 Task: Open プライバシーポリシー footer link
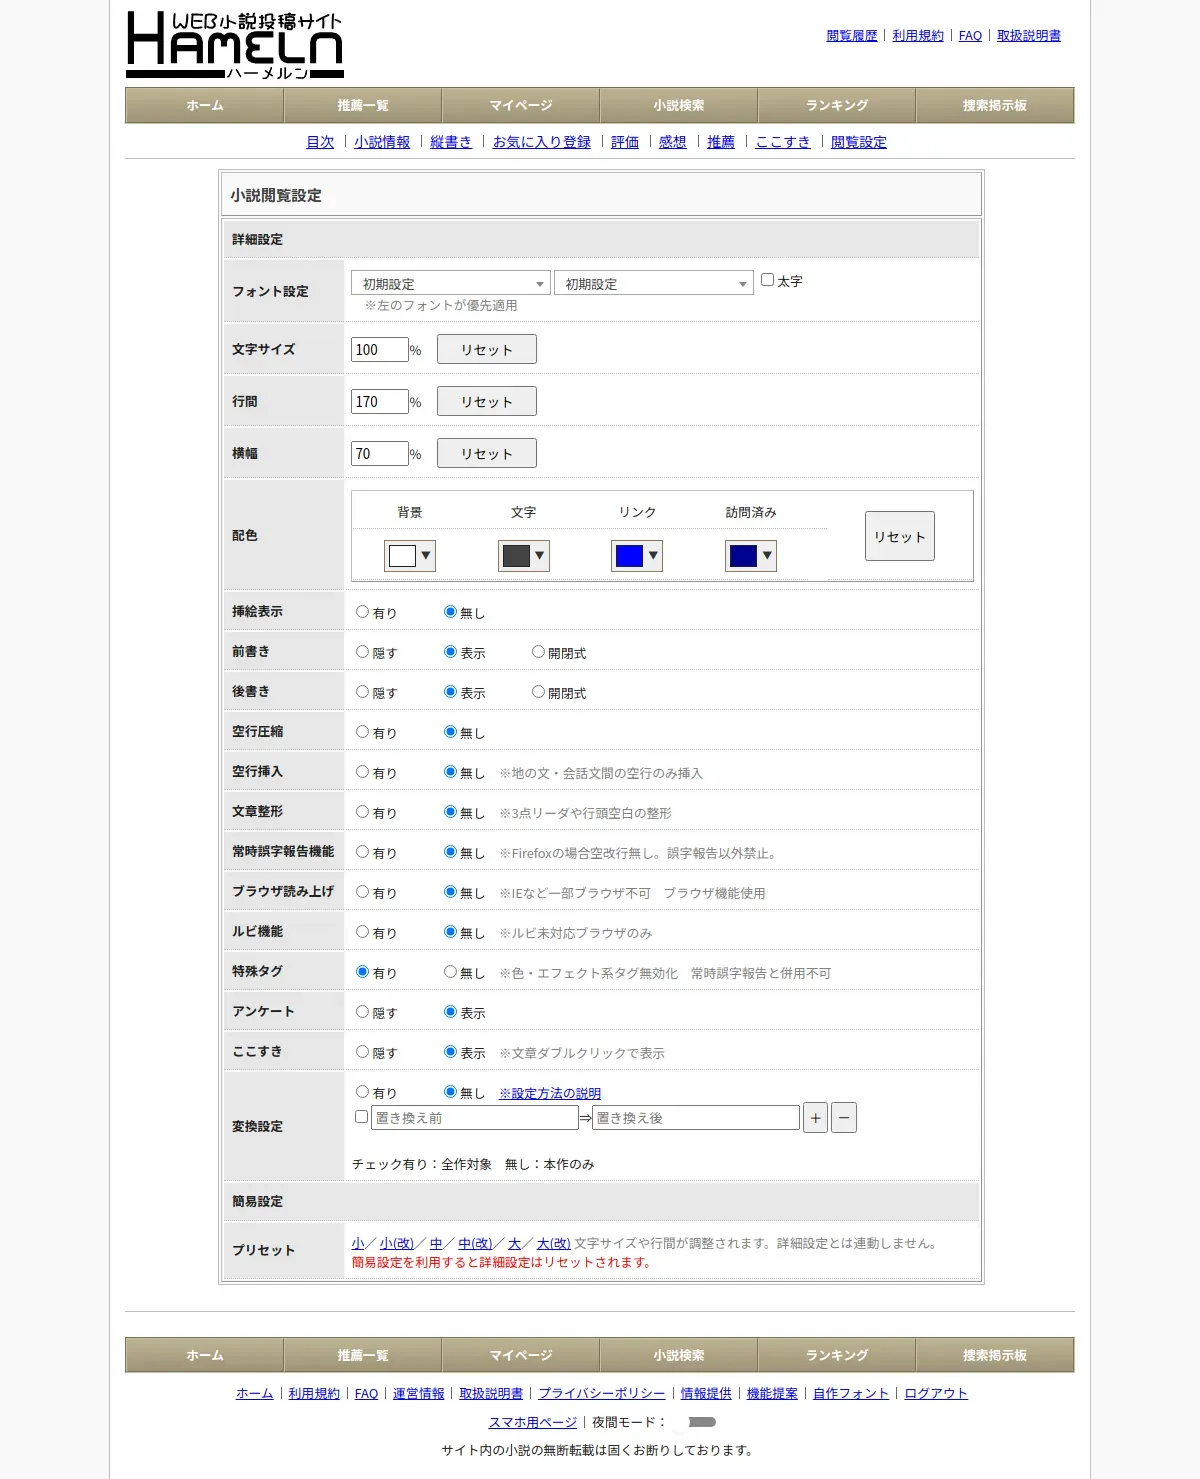pyautogui.click(x=602, y=1393)
